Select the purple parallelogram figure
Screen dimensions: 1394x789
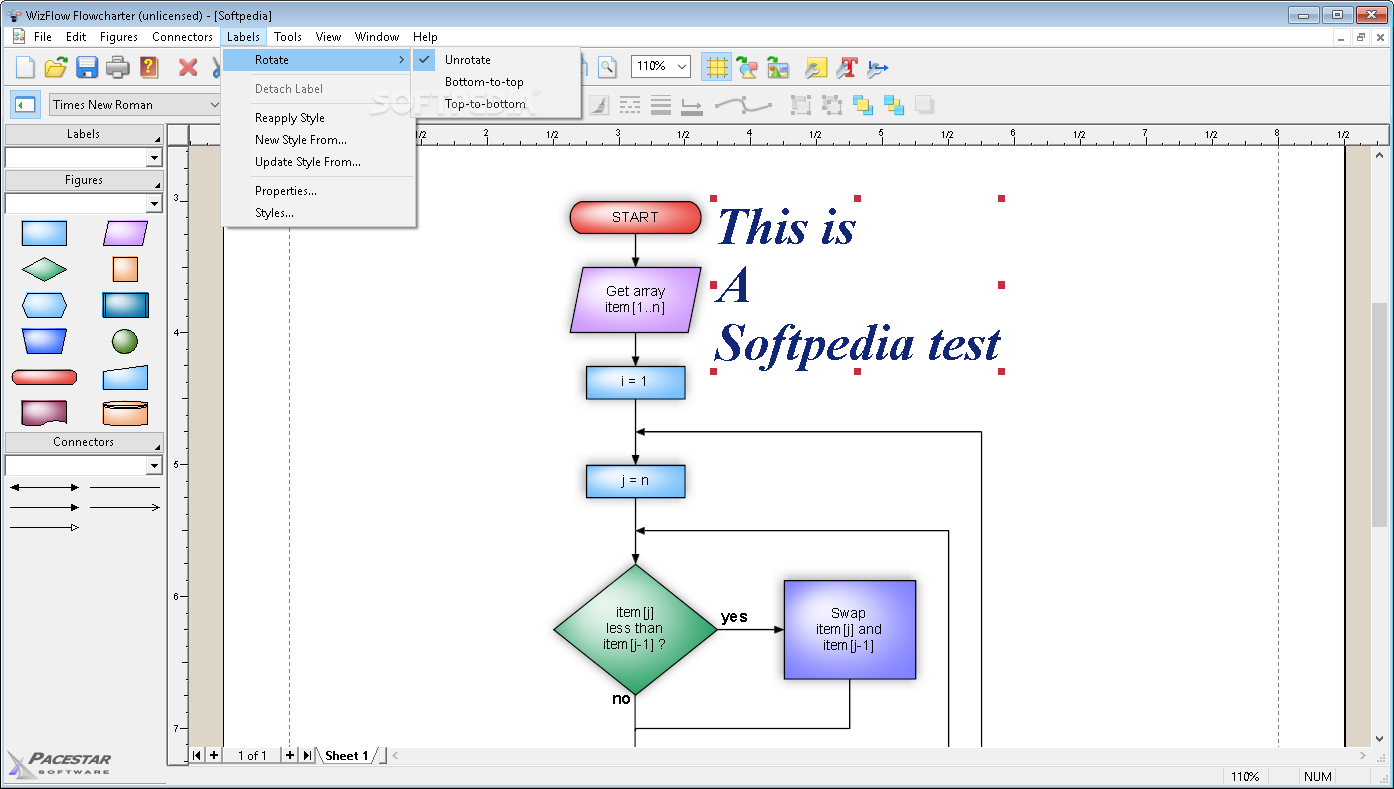click(125, 233)
